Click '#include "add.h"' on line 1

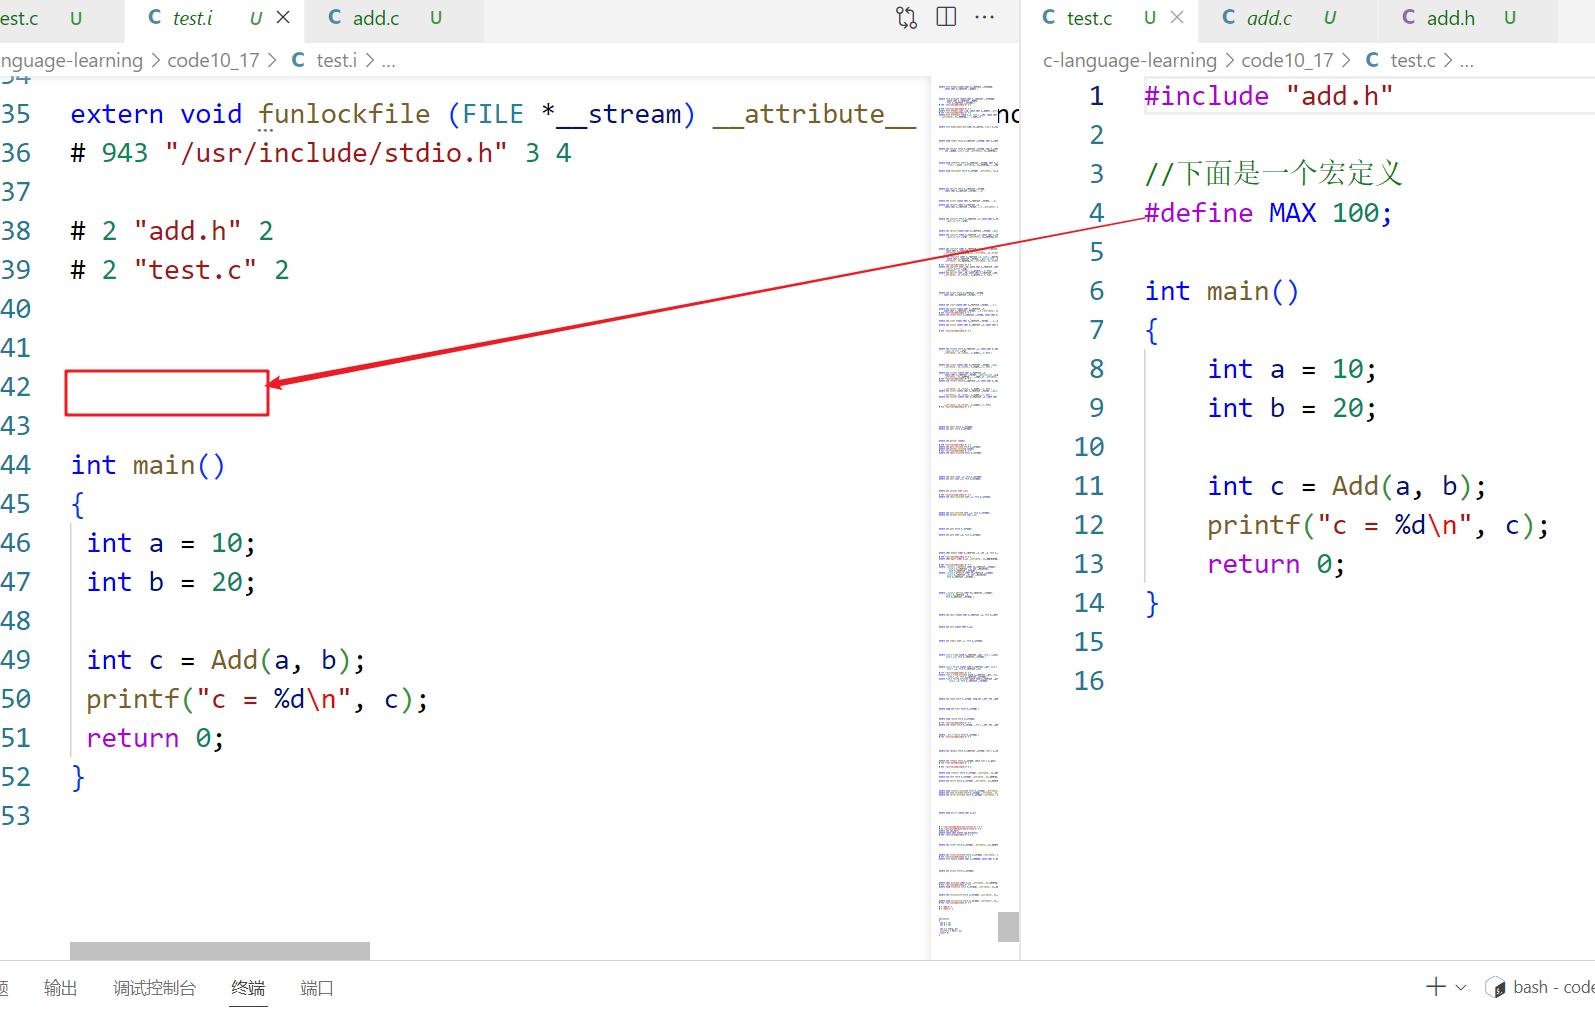tap(1268, 96)
